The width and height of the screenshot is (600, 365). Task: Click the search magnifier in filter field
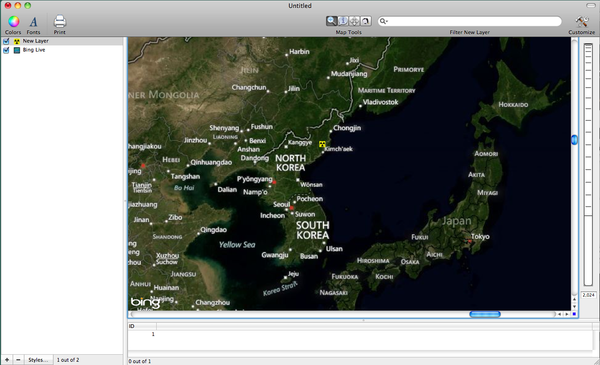pyautogui.click(x=383, y=21)
